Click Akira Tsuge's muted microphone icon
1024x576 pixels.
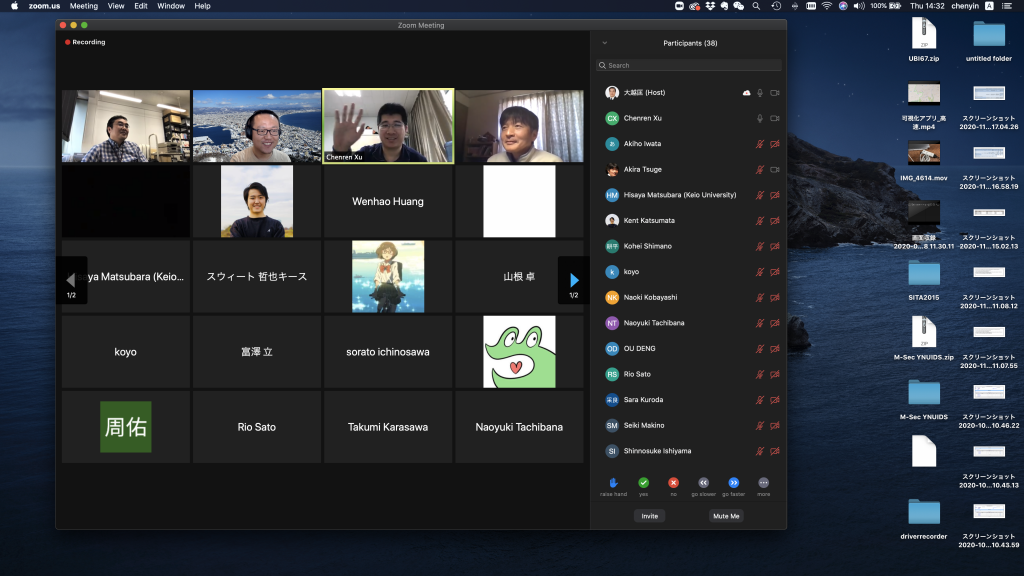[x=760, y=169]
